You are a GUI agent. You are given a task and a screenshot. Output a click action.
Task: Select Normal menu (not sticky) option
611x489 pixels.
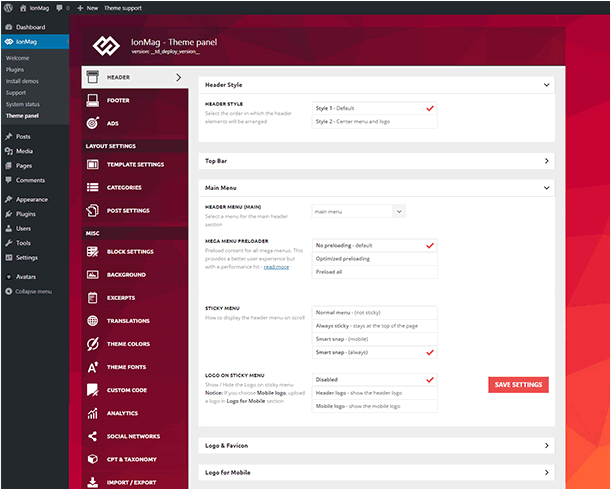(374, 312)
